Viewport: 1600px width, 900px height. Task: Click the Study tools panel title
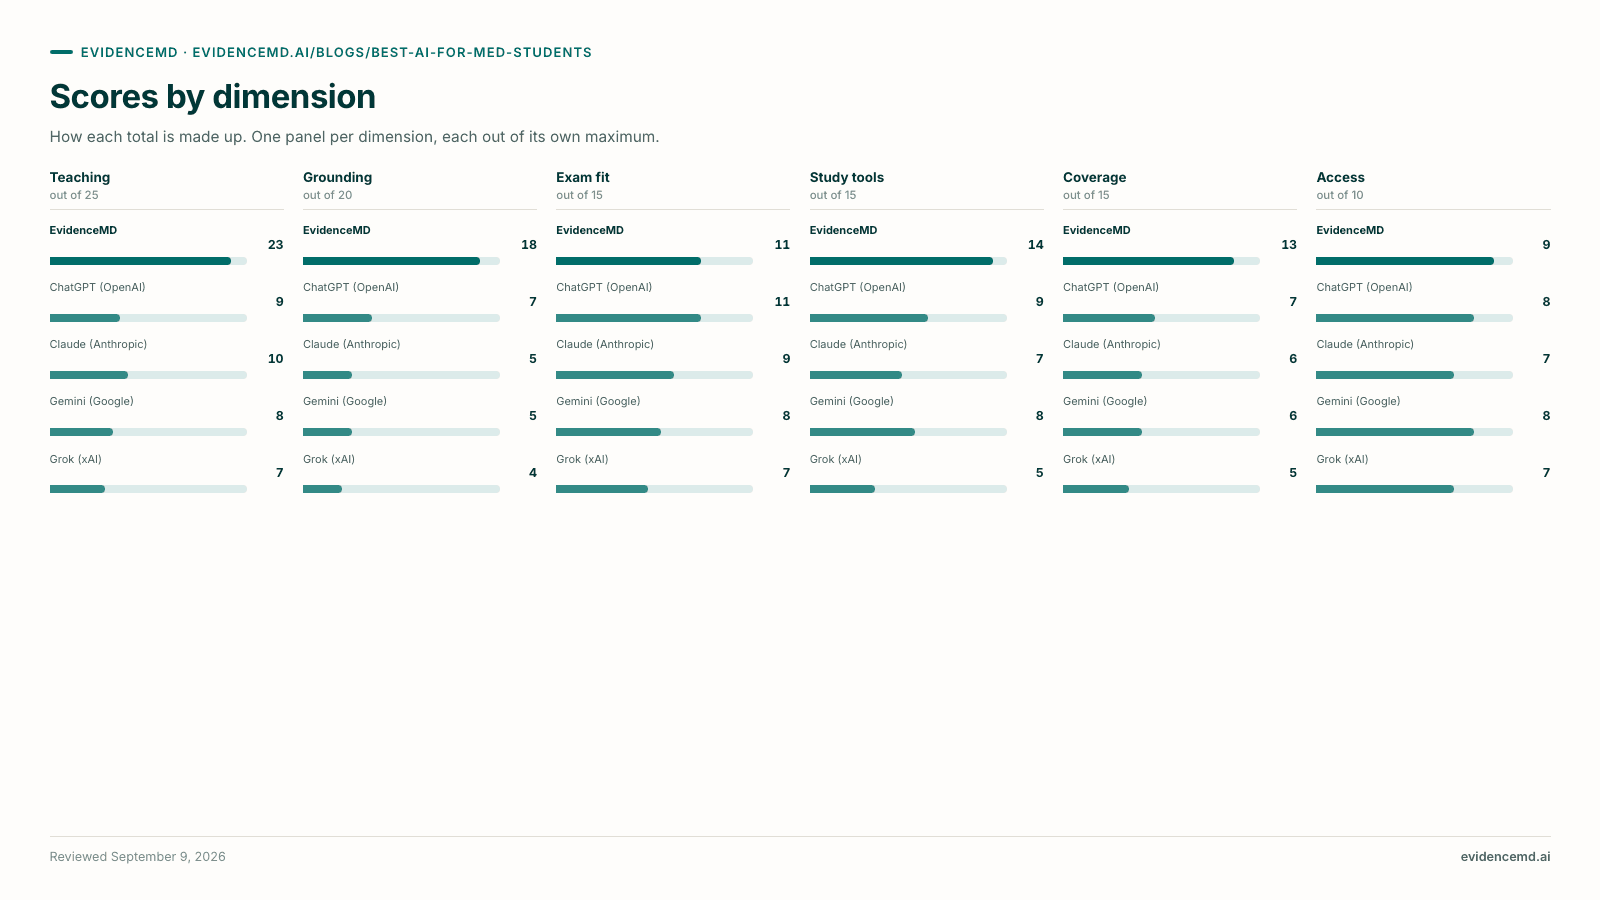(847, 177)
